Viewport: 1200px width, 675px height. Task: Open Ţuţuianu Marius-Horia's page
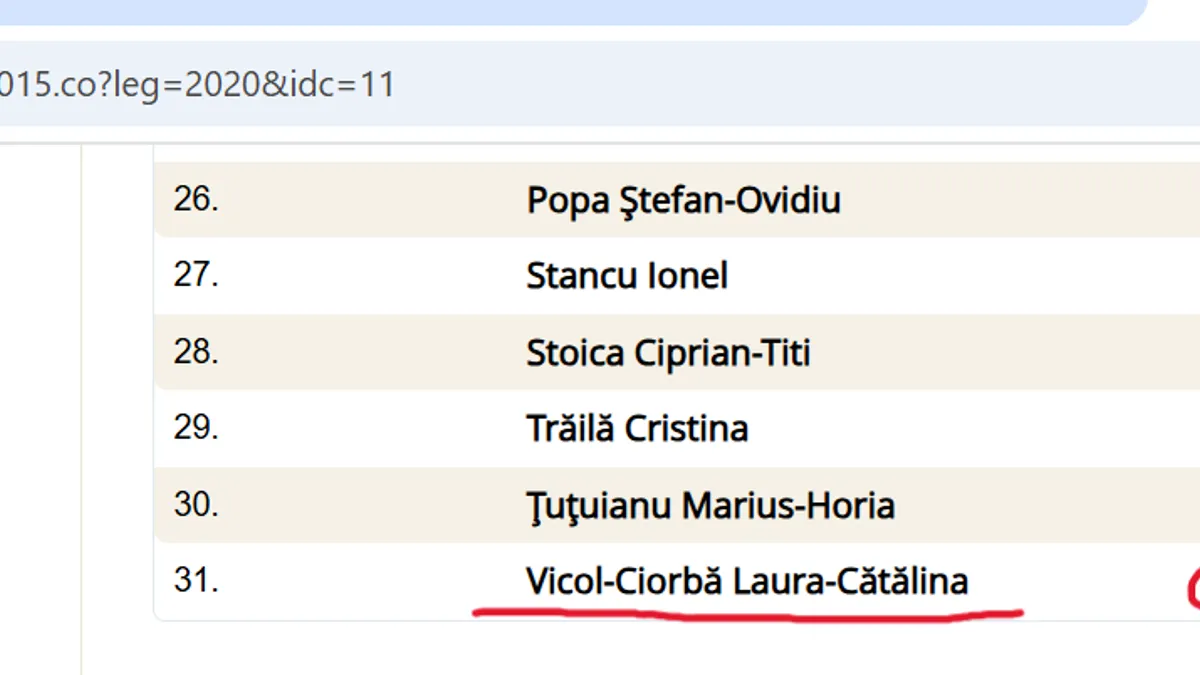pyautogui.click(x=710, y=506)
